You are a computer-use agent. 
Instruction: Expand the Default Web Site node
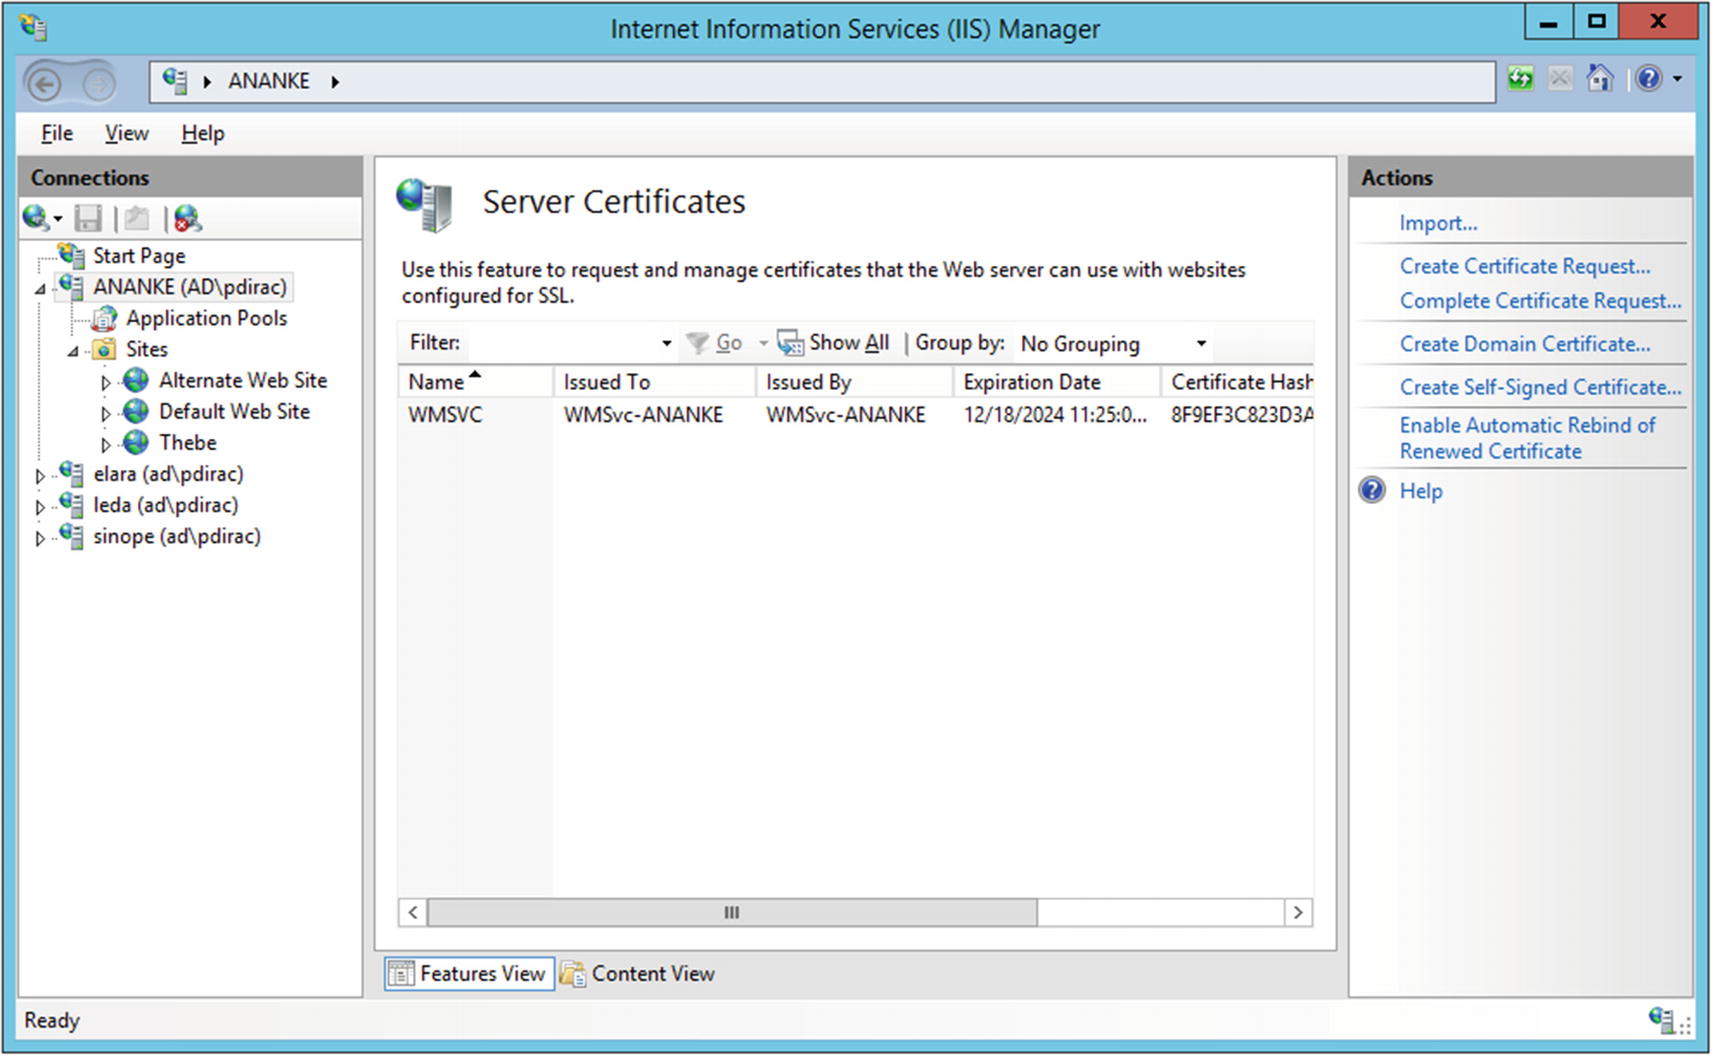(105, 413)
